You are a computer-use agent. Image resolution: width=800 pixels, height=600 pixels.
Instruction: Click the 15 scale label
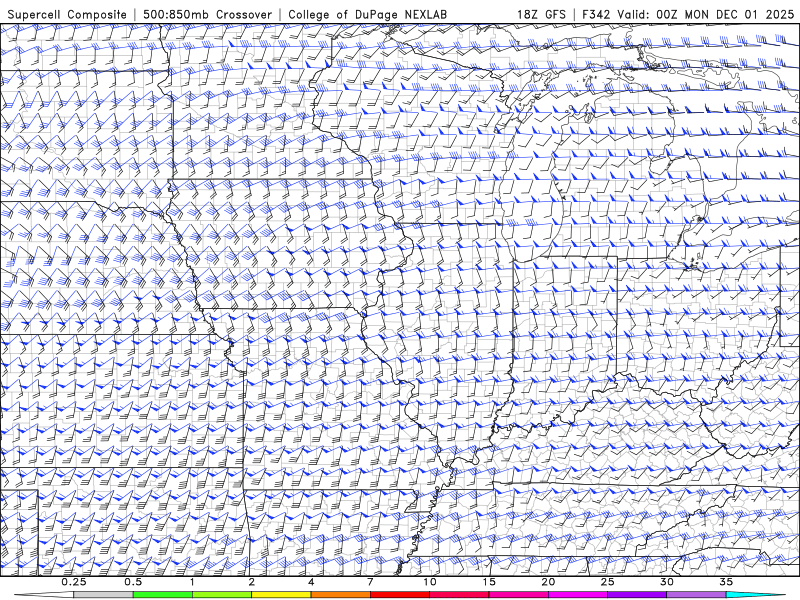489,582
